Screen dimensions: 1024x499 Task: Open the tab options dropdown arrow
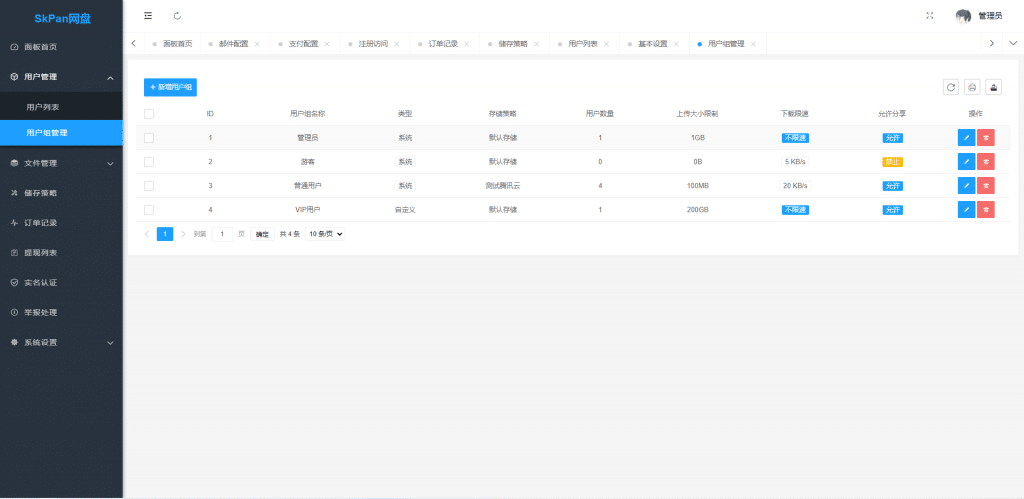click(x=1013, y=44)
